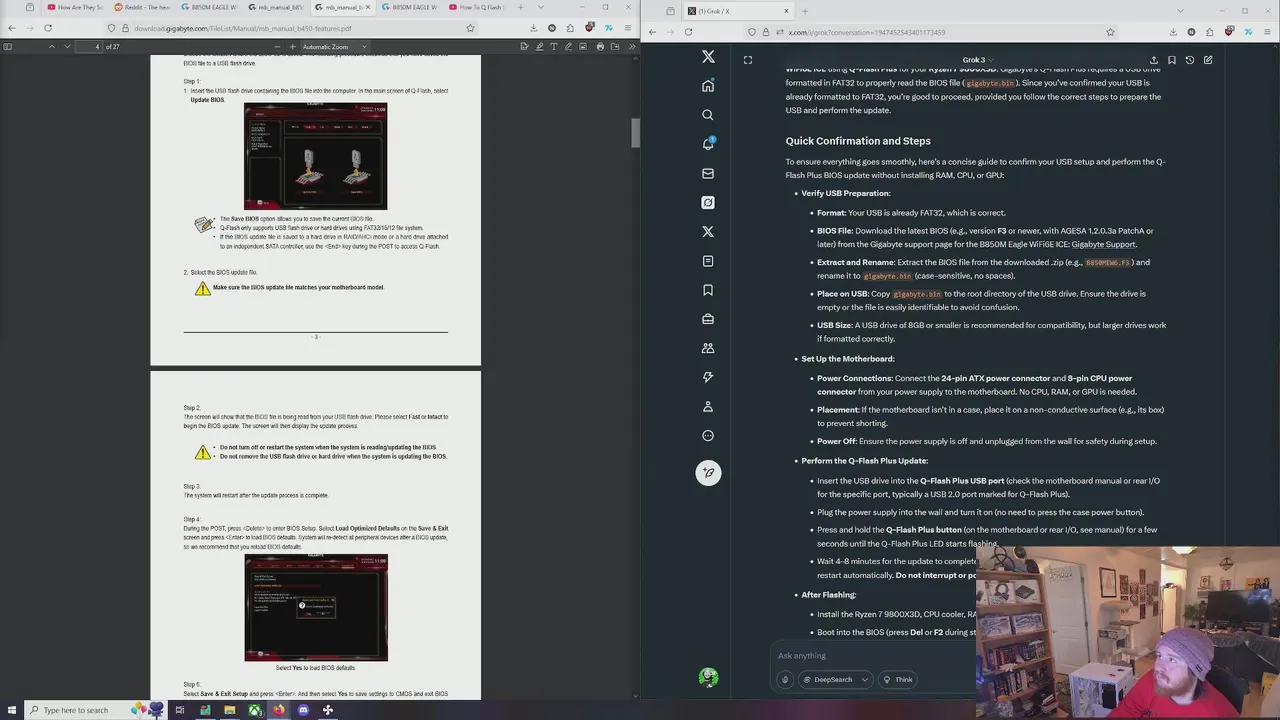The height and width of the screenshot is (720, 1280).
Task: Zoom out in the PDF viewer
Action: (x=277, y=46)
